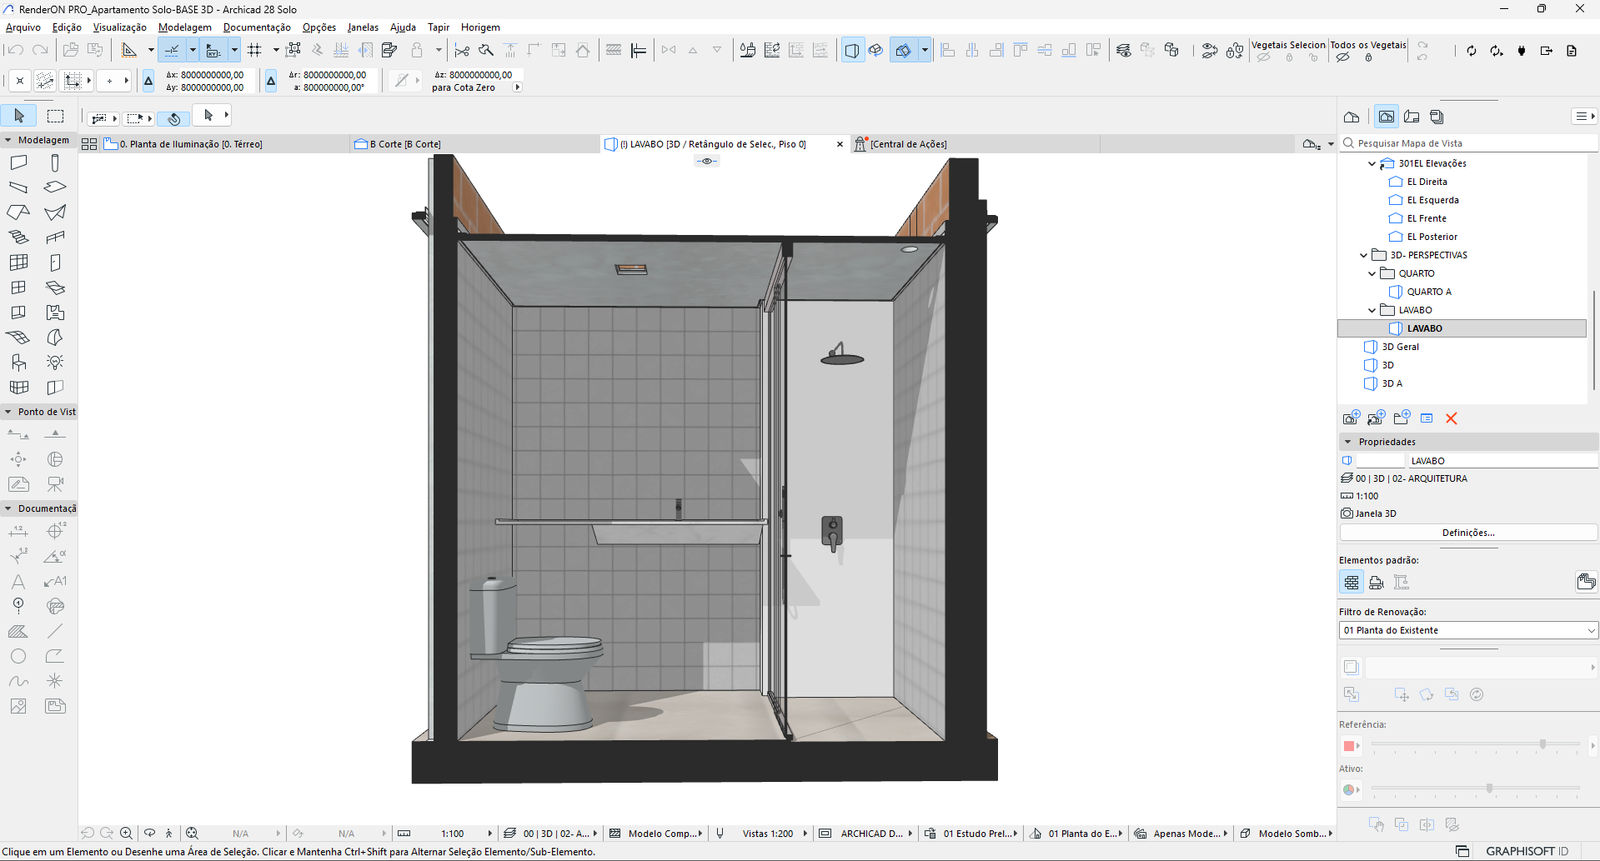Screen dimensions: 1600x861
Task: Select the 3D Geral view
Action: coord(1400,347)
